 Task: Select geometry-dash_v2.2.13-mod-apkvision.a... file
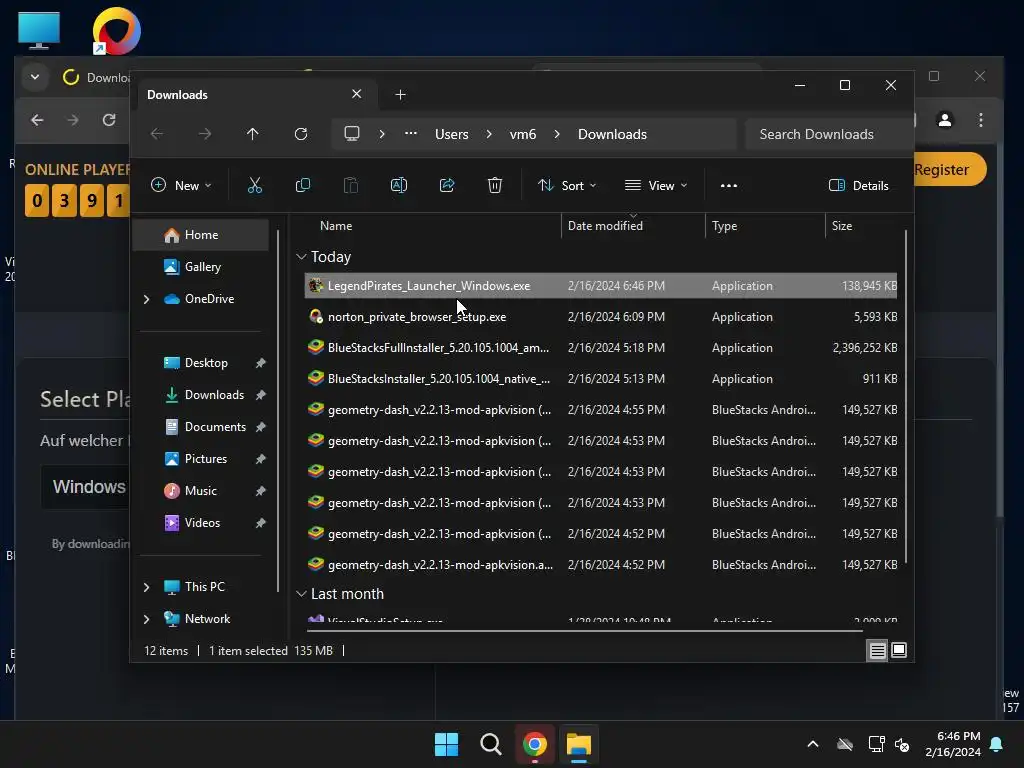600,564
